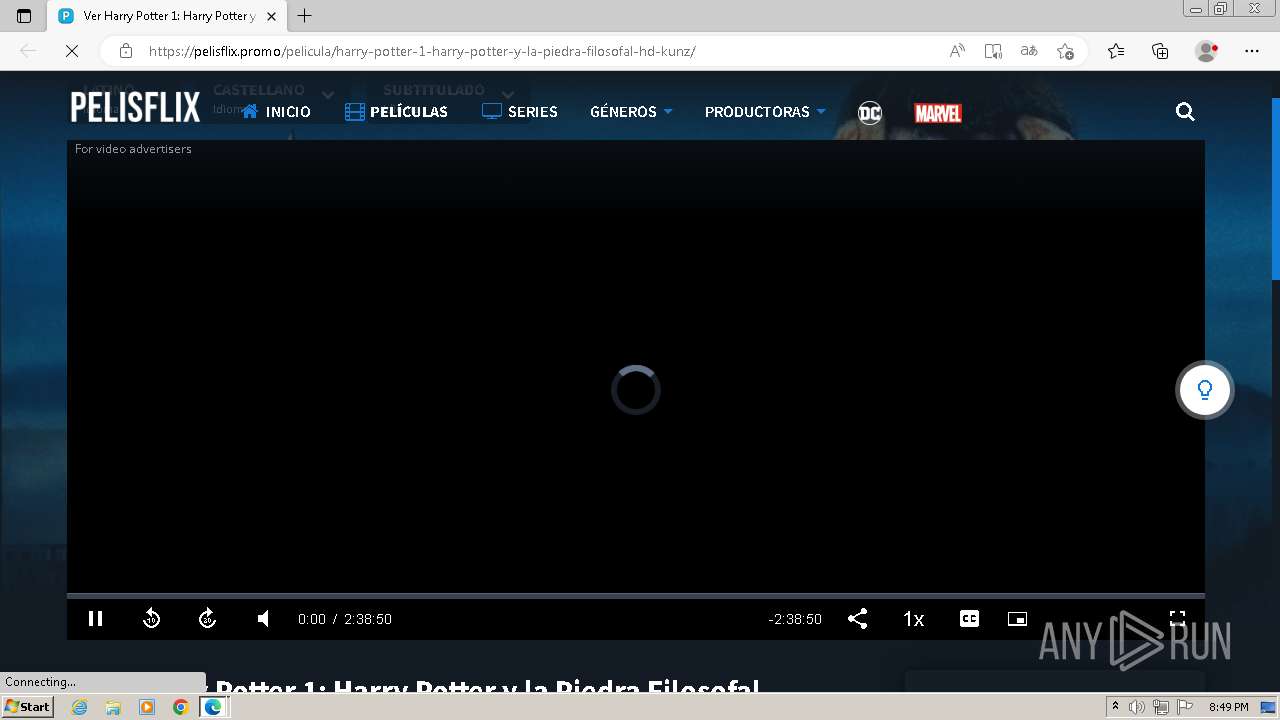Open the browser profile menu
The height and width of the screenshot is (720, 1280).
(1206, 51)
